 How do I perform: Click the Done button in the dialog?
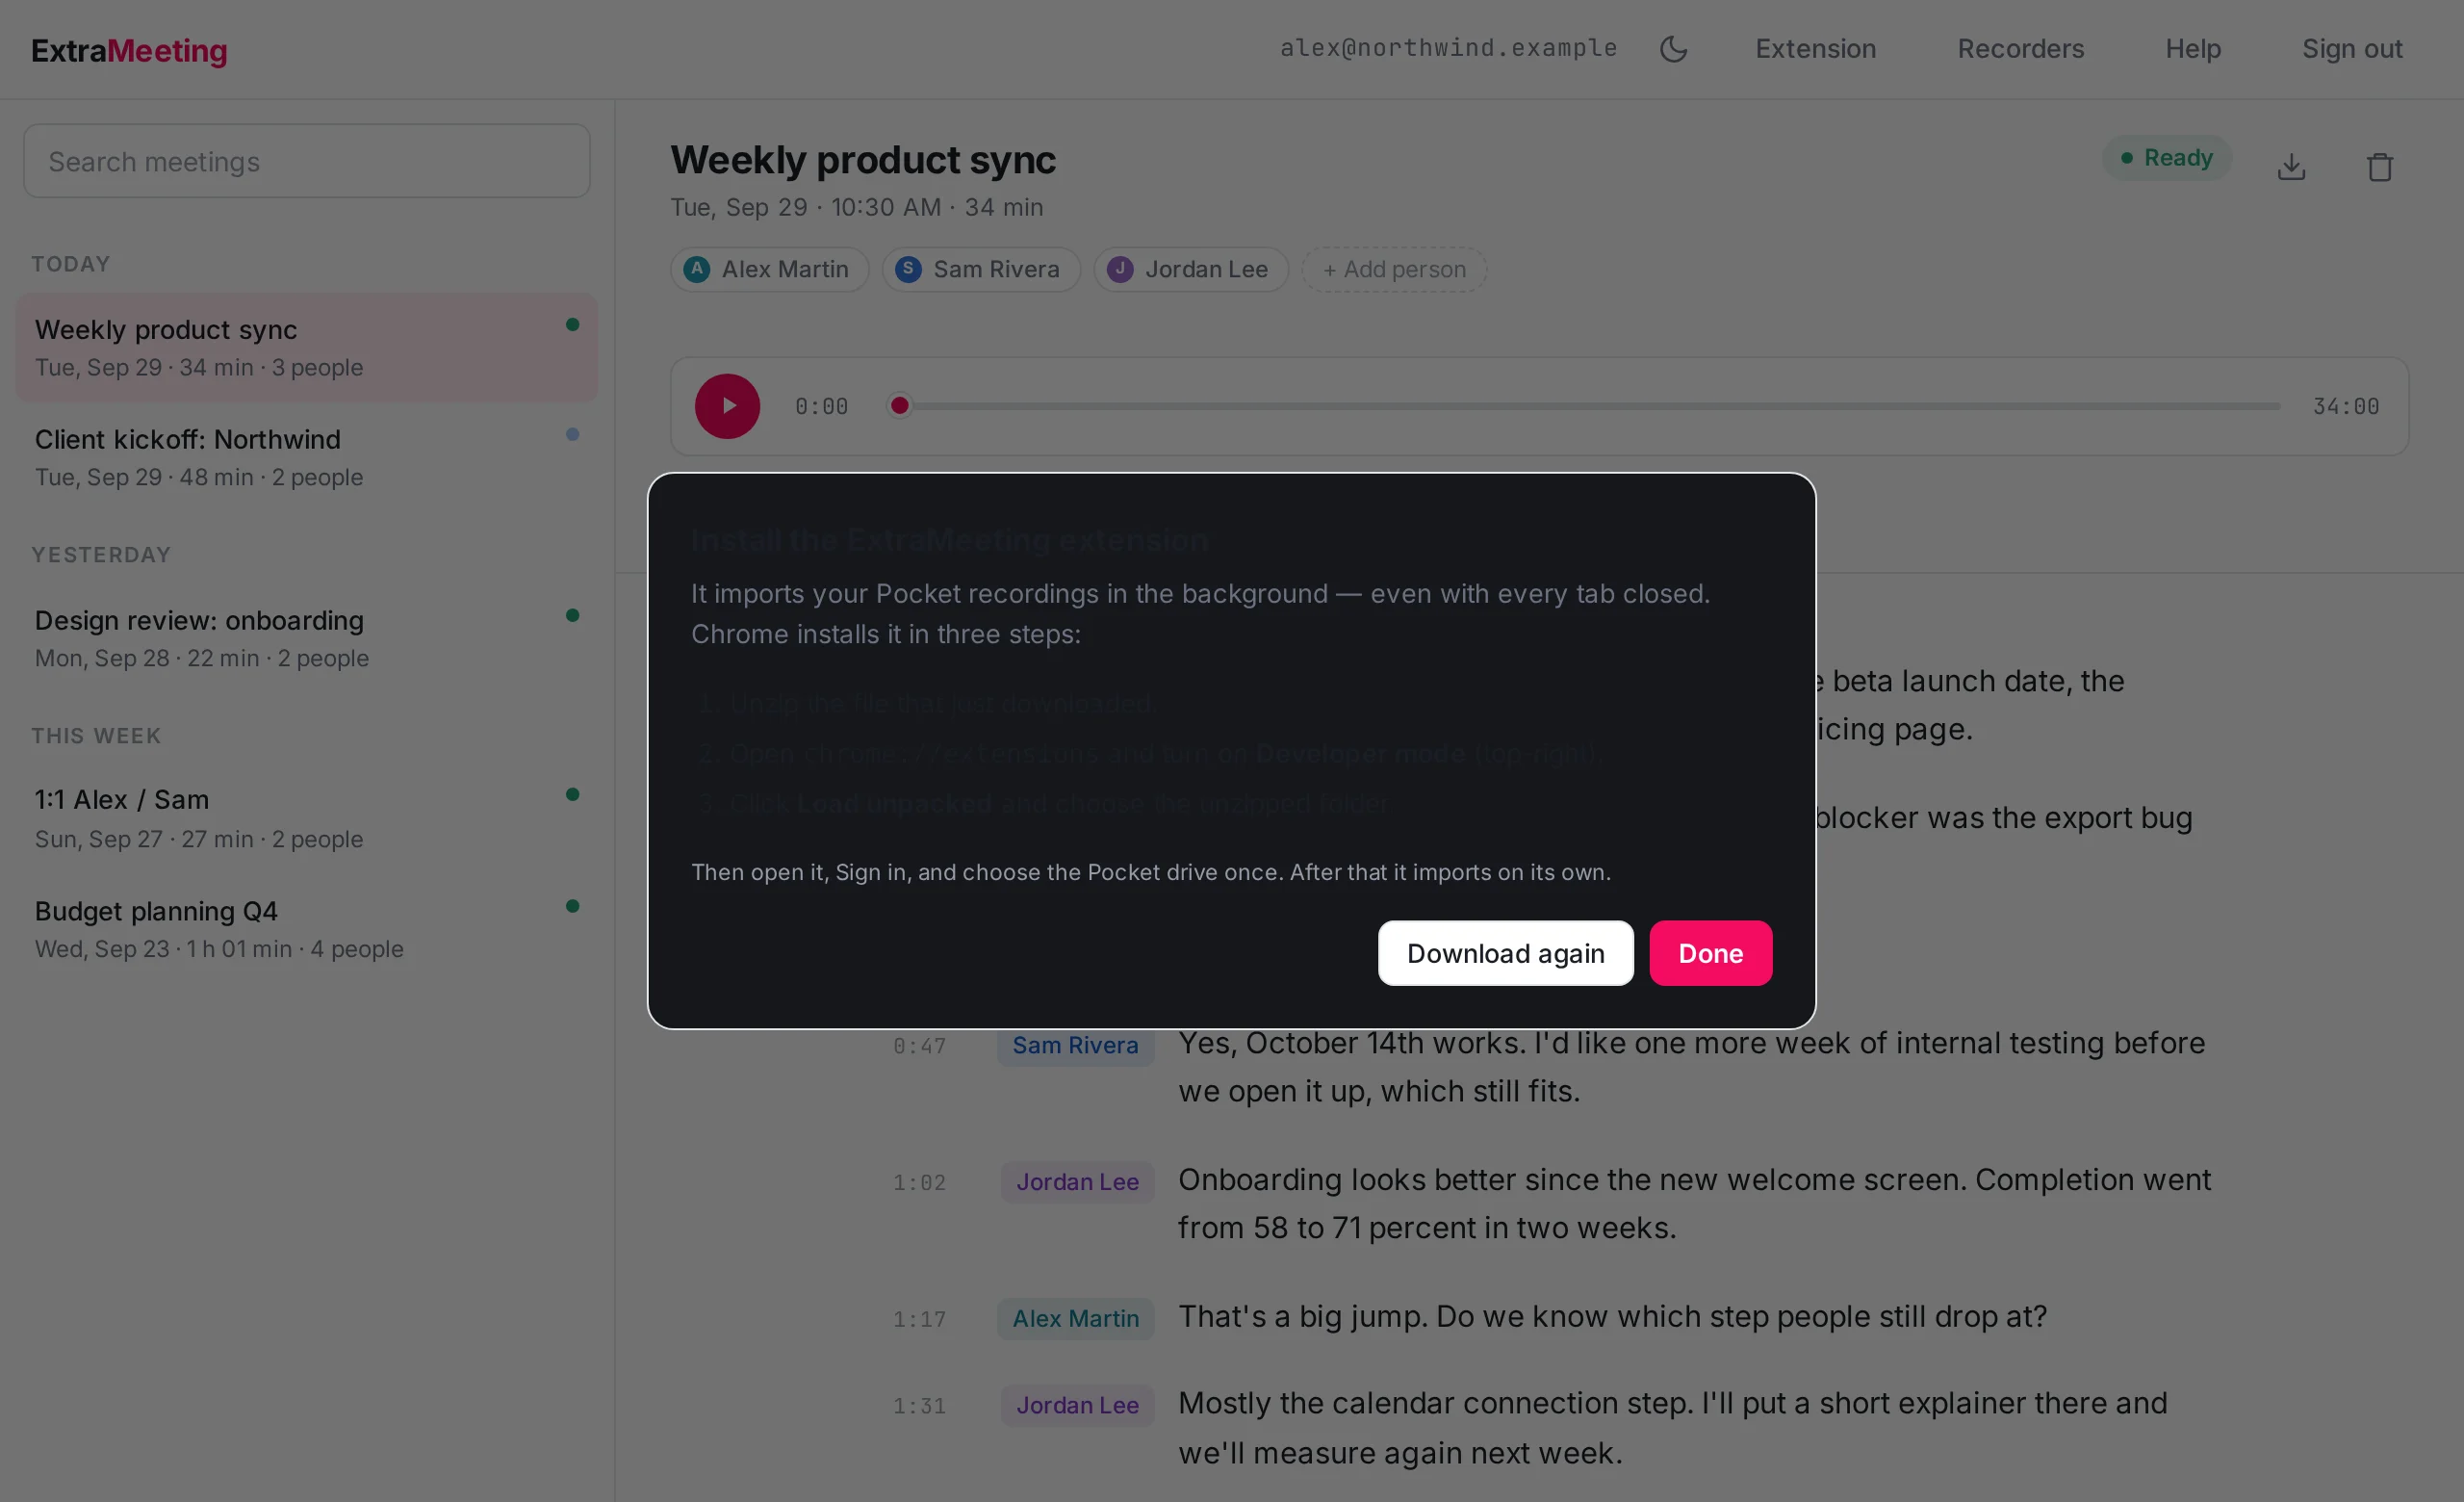click(1710, 953)
